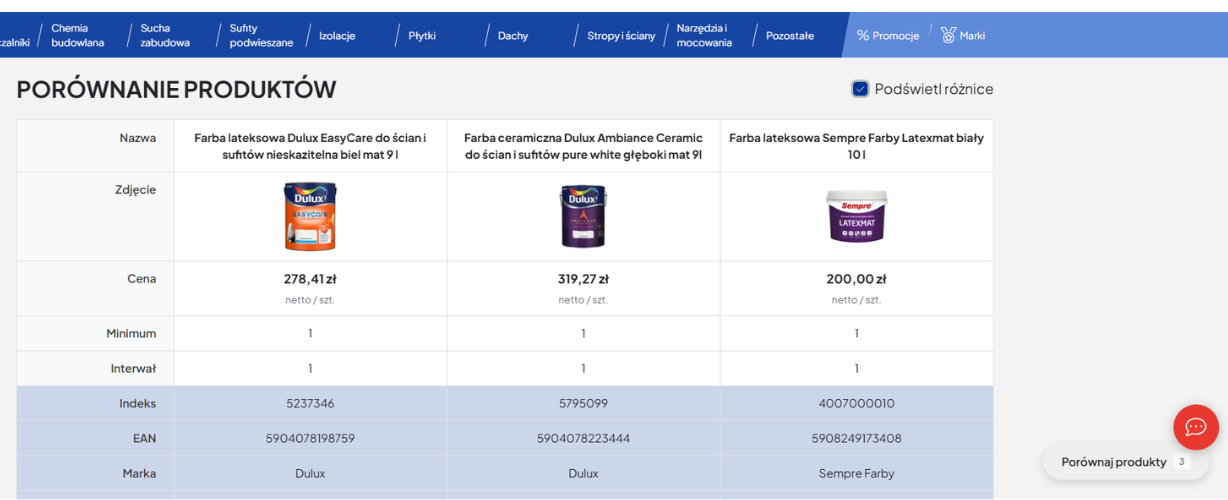The image size is (1228, 500).
Task: Open the Dulux Ambiance Ceramic paint image
Action: (583, 216)
